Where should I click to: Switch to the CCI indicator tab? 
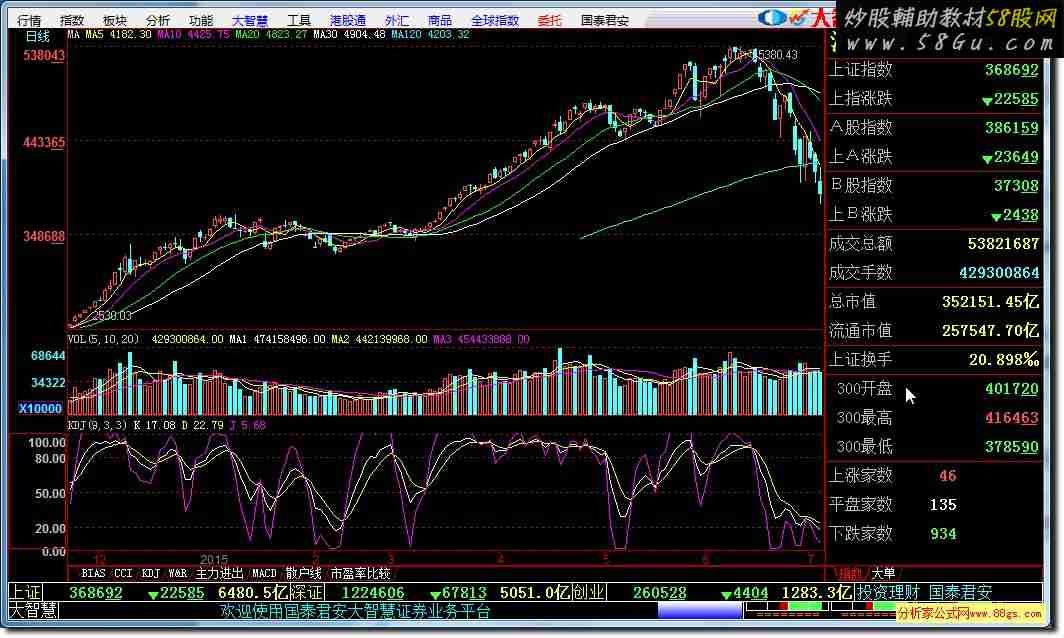(123, 574)
